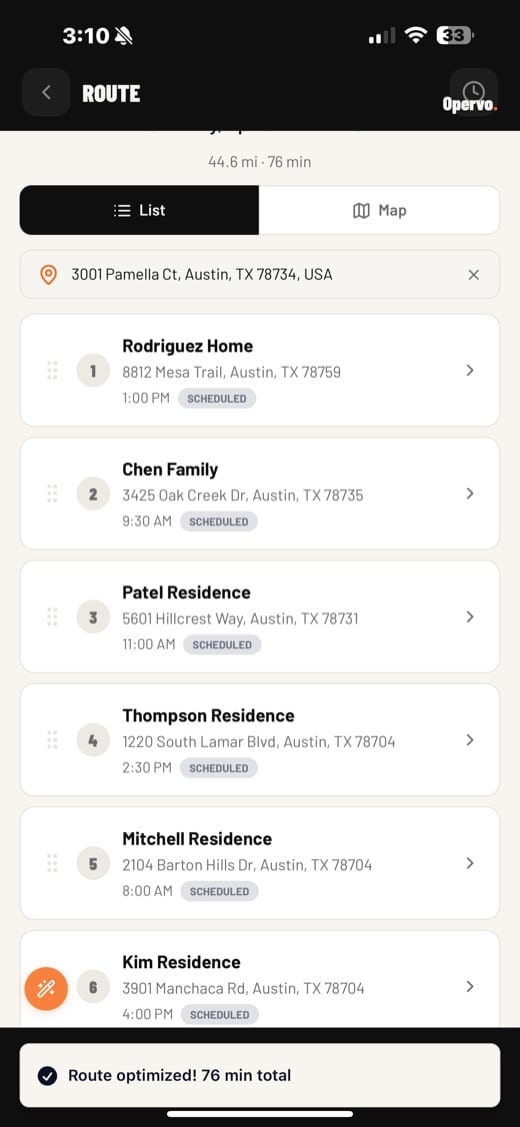Image resolution: width=520 pixels, height=1127 pixels.
Task: Switch to the Map view
Action: click(379, 211)
